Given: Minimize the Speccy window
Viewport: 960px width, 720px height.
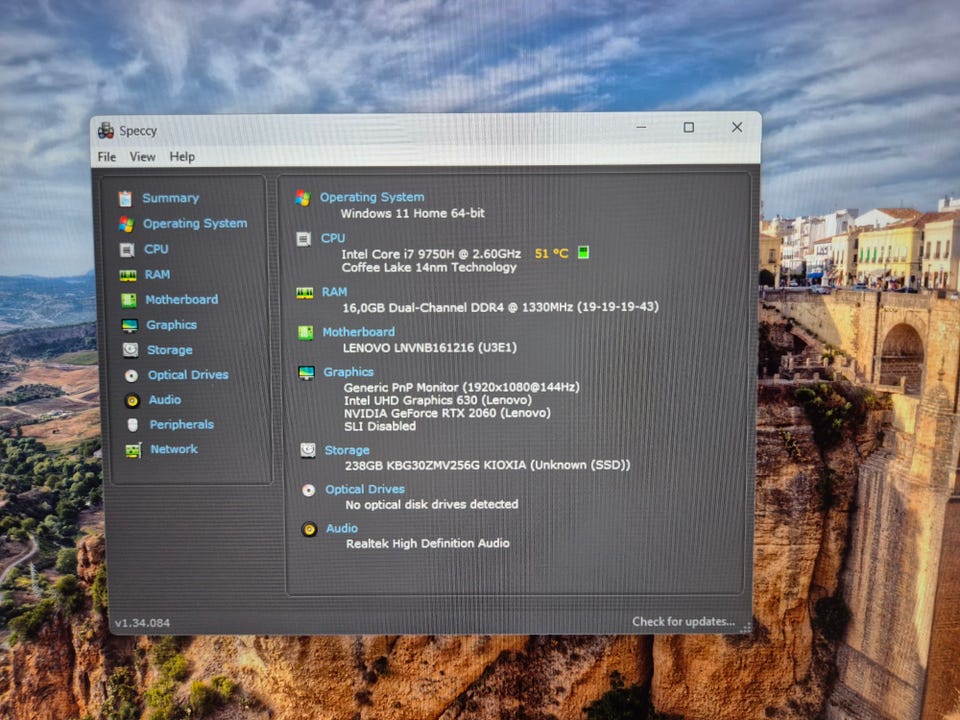Looking at the screenshot, I should [x=641, y=127].
